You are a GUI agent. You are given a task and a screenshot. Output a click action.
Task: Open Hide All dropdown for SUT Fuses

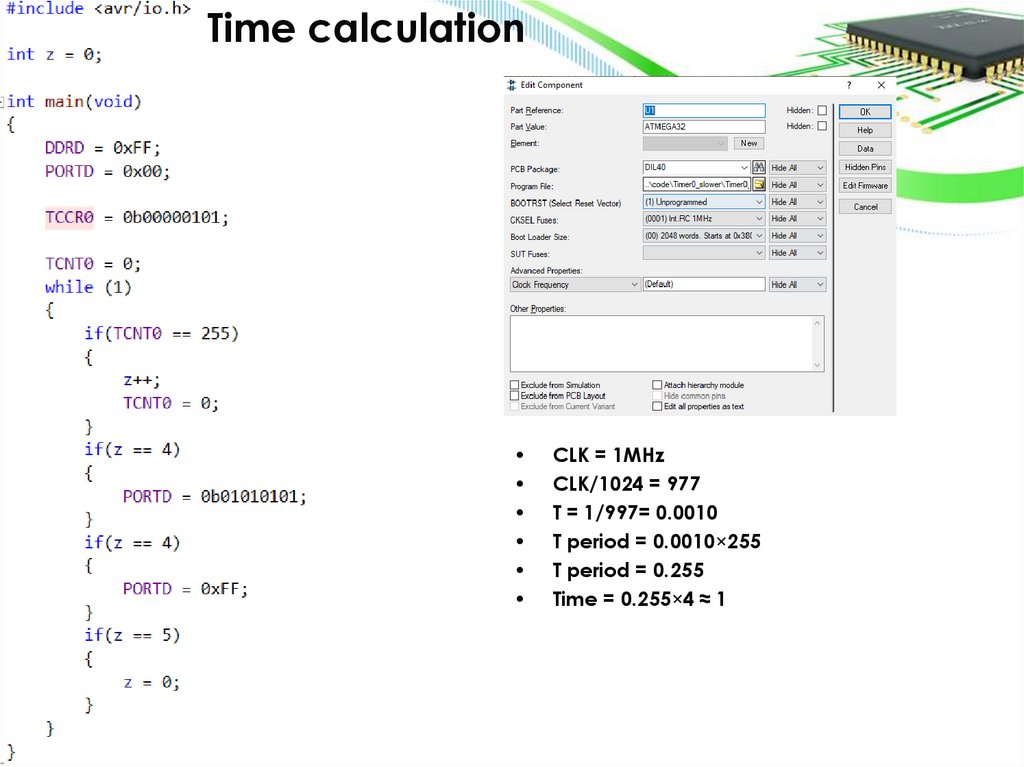pyautogui.click(x=797, y=253)
